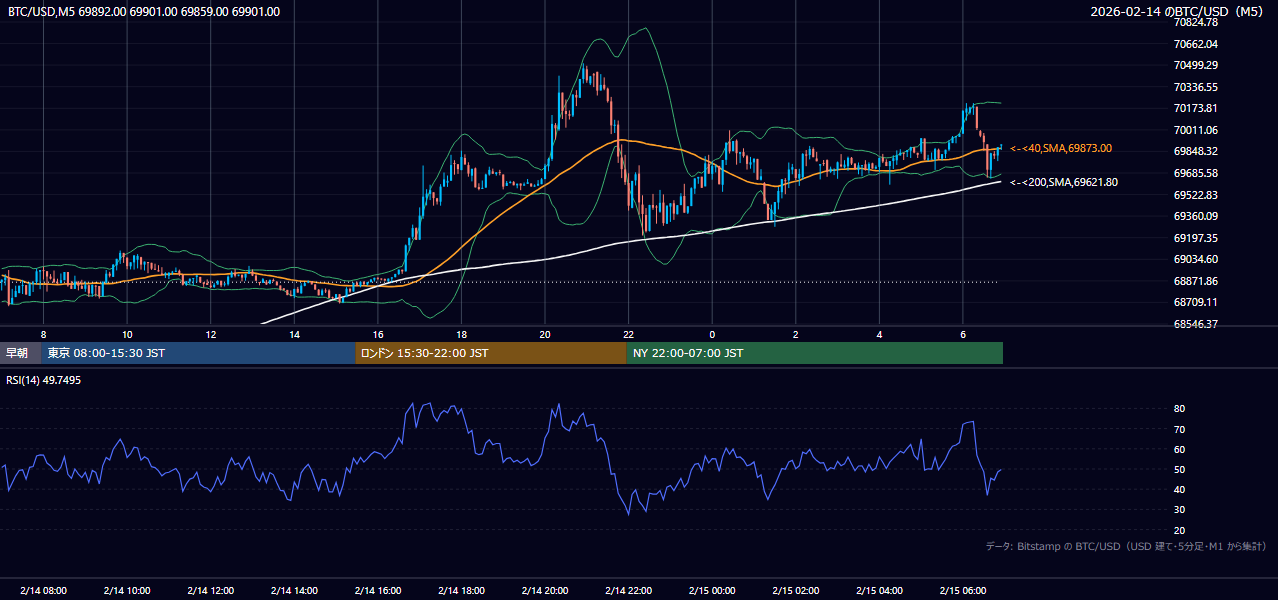Click the ロンドン 15:30-22:00 JST session bar
This screenshot has width=1278, height=600.
click(490, 353)
